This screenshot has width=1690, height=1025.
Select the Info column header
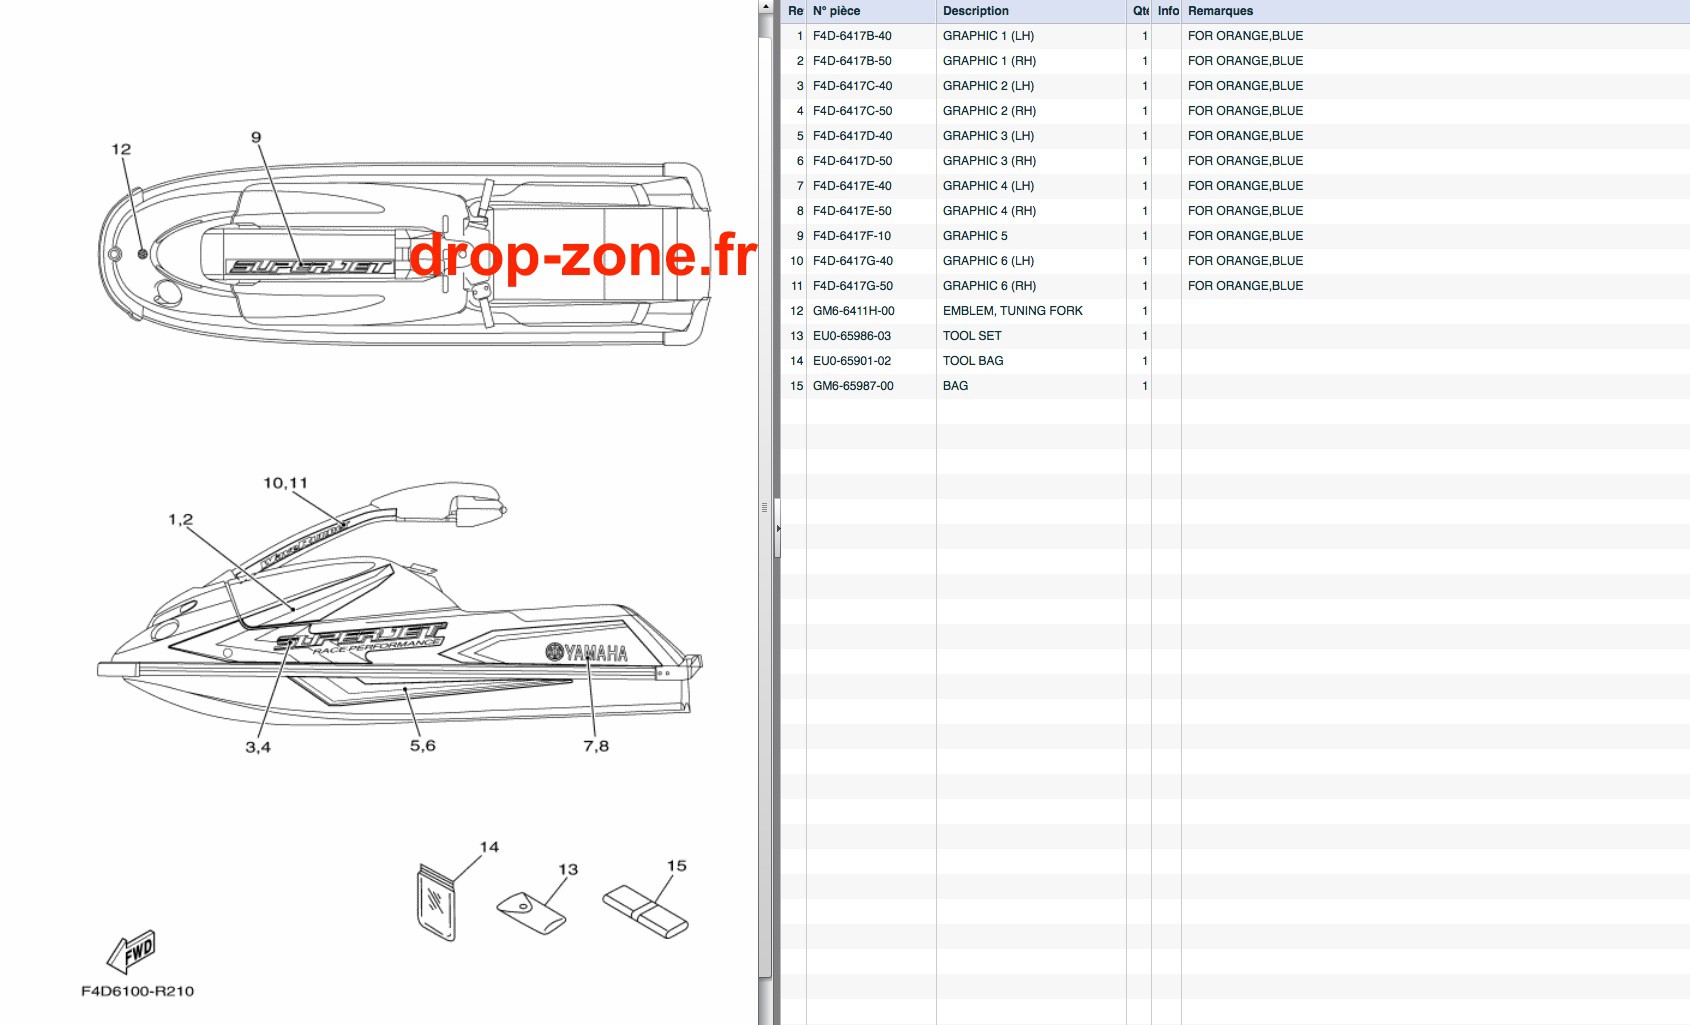(x=1167, y=11)
